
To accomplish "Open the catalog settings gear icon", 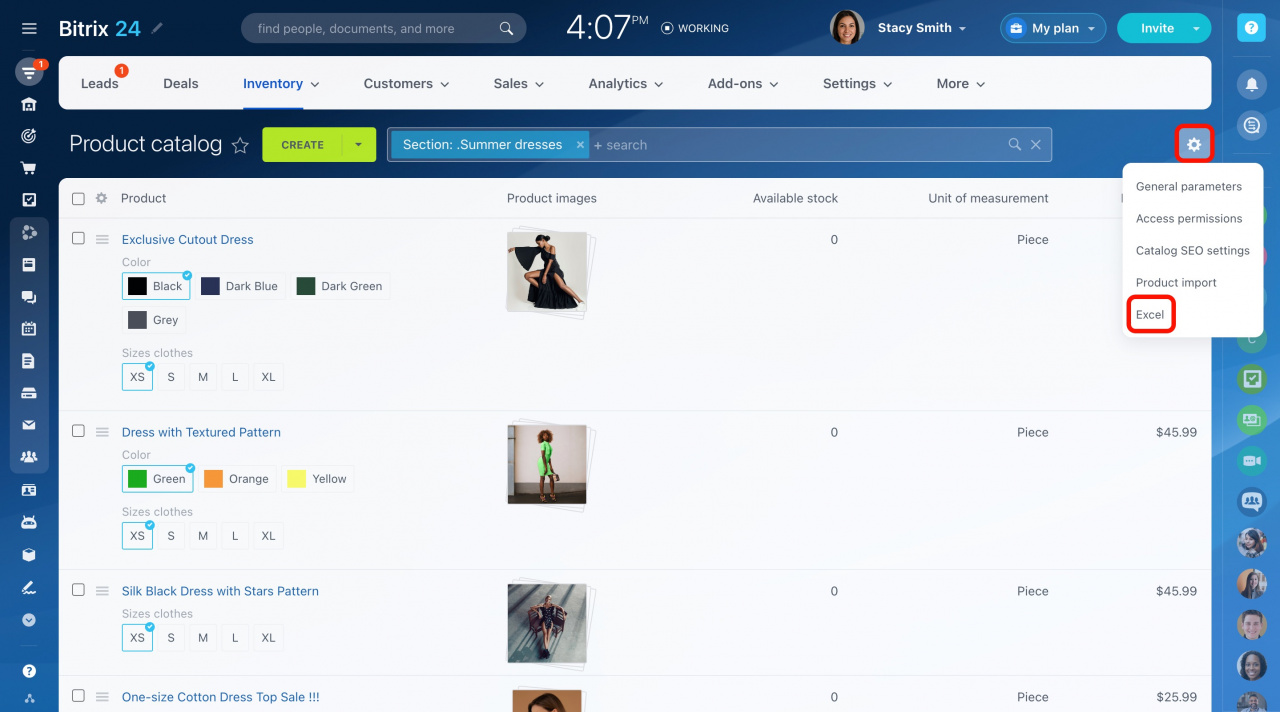I will point(1194,145).
